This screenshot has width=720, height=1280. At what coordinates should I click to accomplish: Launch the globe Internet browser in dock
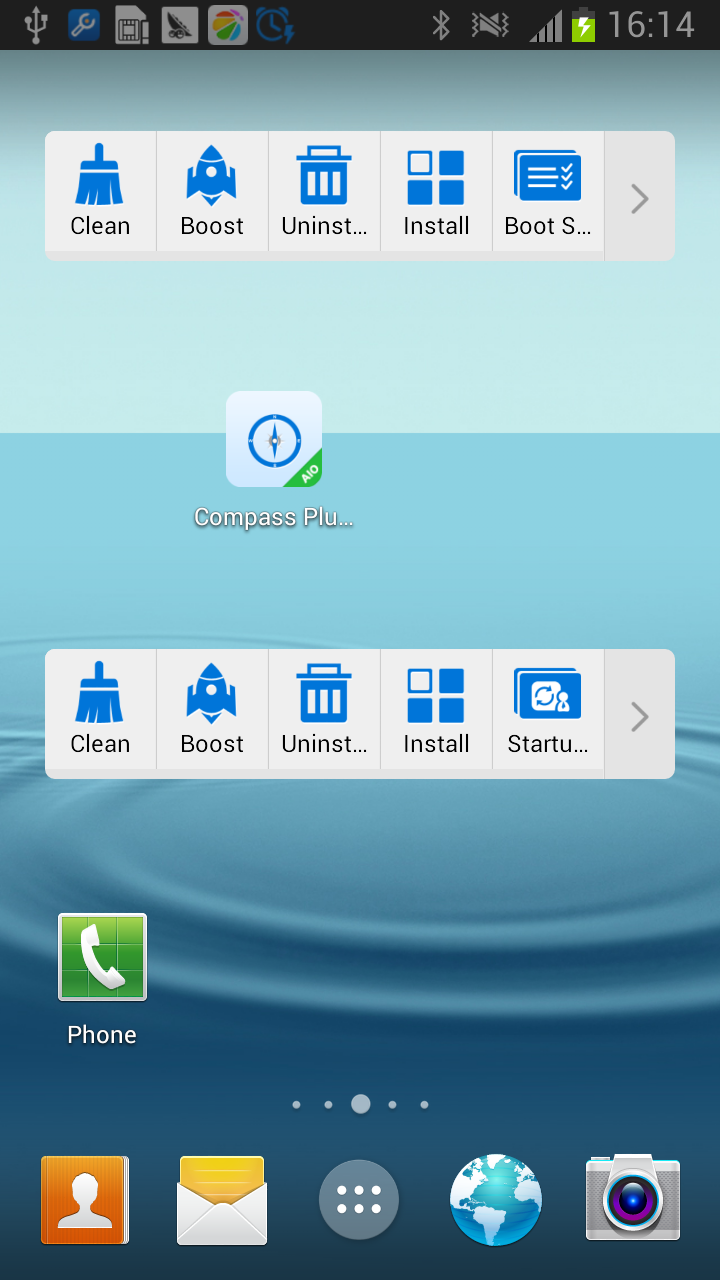coord(496,1200)
